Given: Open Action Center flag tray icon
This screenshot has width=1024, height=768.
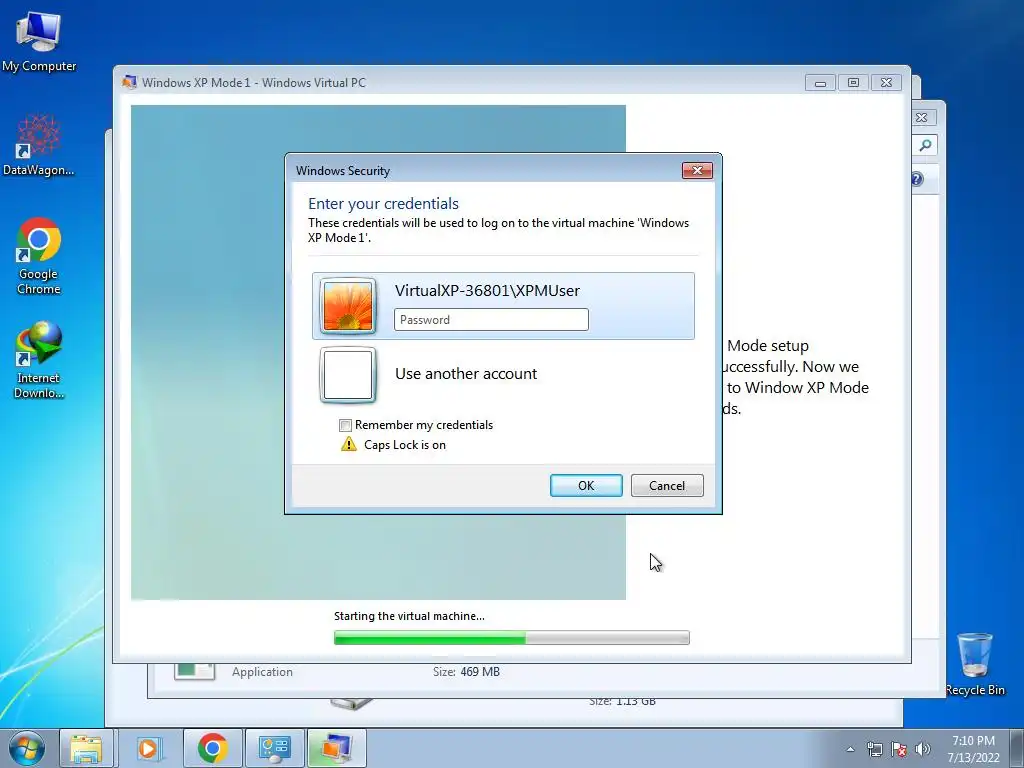Looking at the screenshot, I should [899, 749].
